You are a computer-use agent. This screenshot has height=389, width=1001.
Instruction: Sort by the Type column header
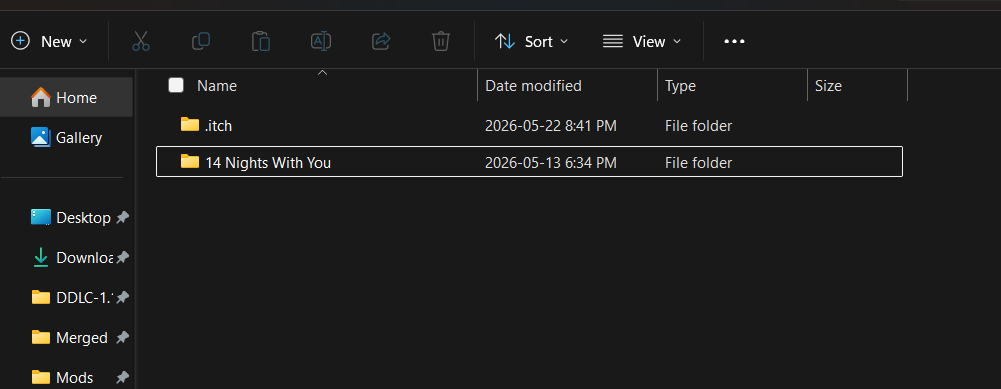681,86
